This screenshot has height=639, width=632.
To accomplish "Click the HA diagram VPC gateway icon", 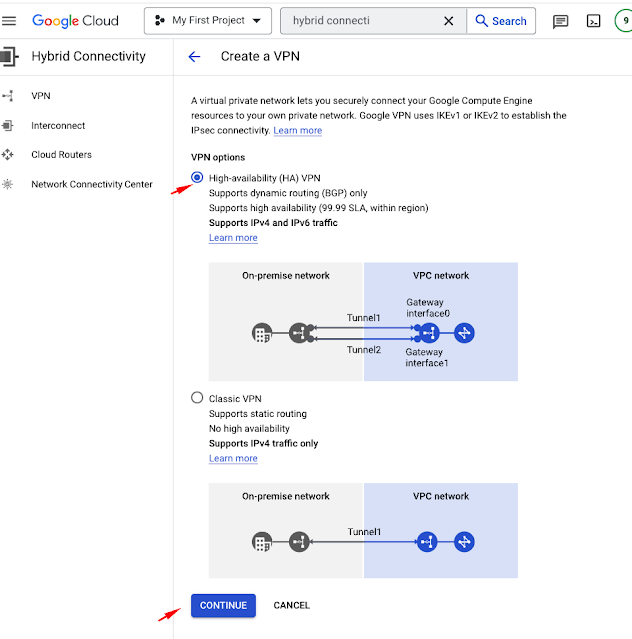I will click(429, 333).
